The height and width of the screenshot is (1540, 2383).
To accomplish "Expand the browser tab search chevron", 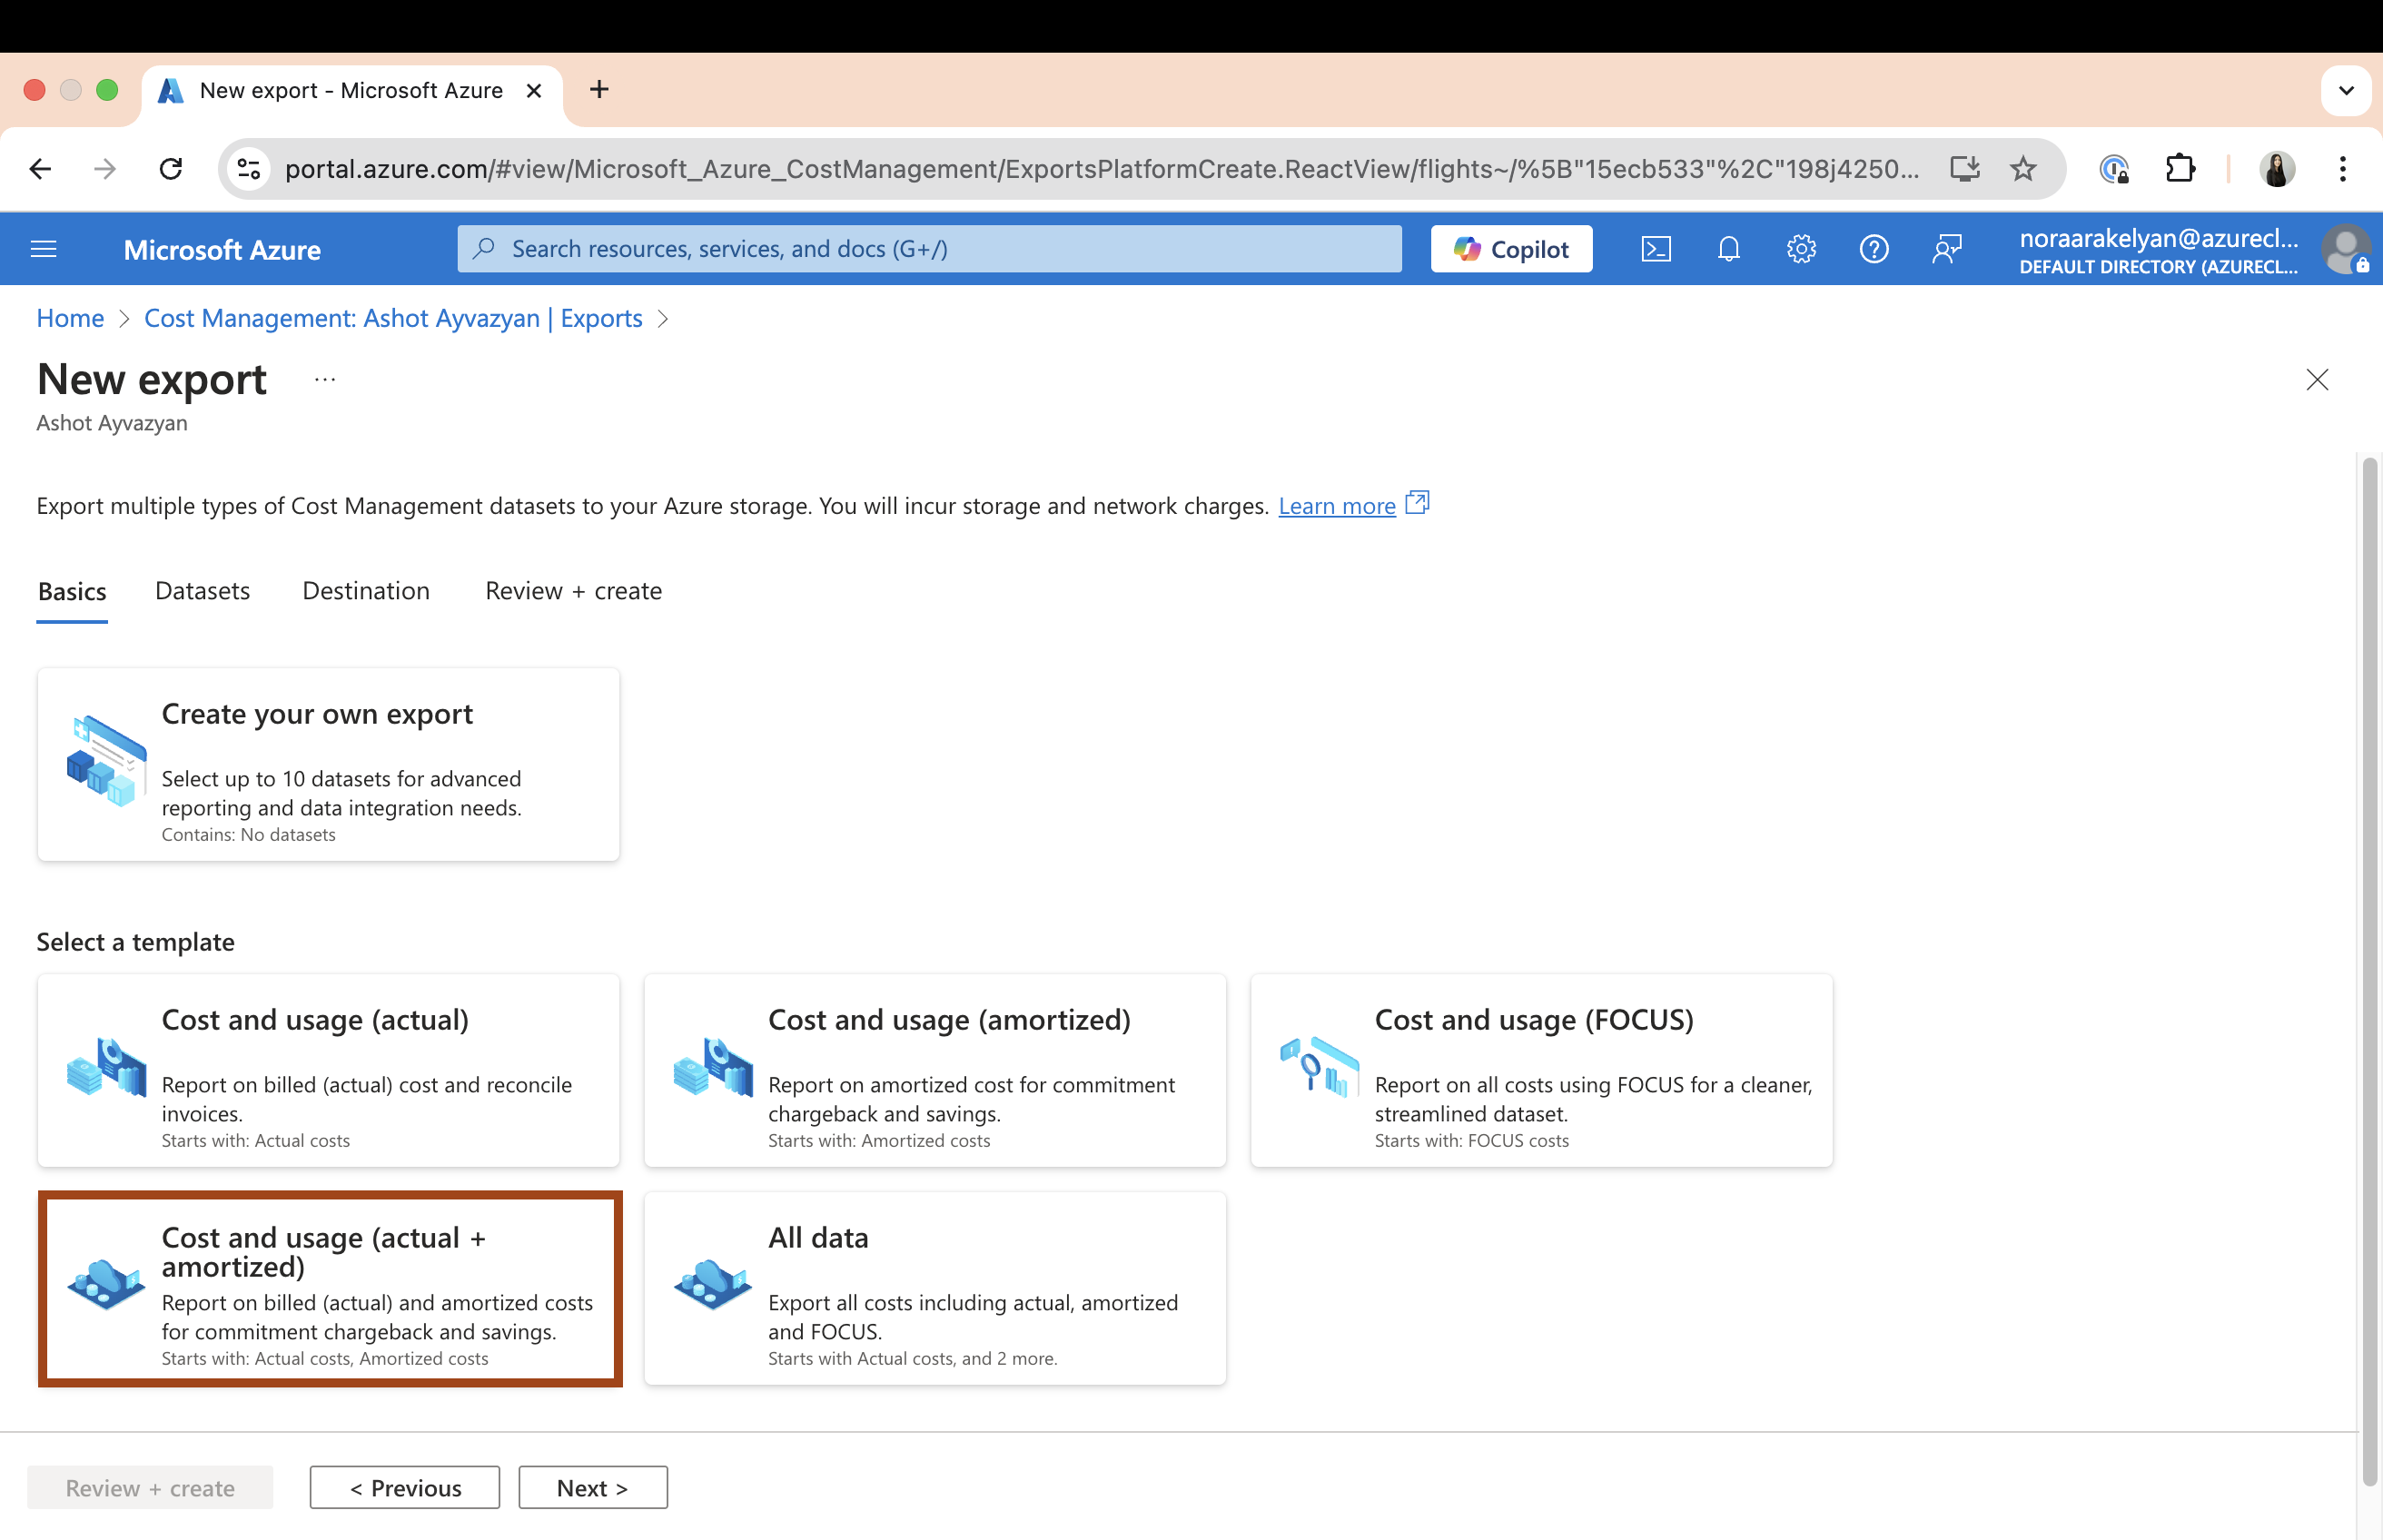I will 2346,90.
